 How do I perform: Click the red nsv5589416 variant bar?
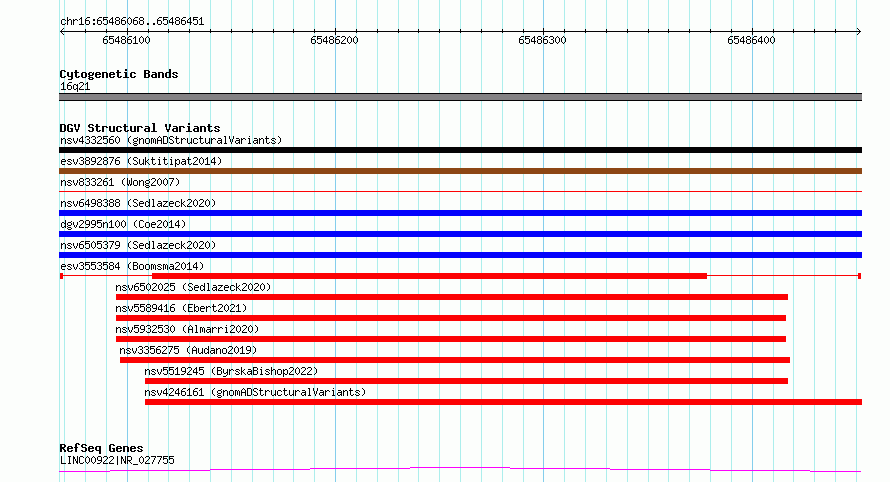tap(451, 318)
